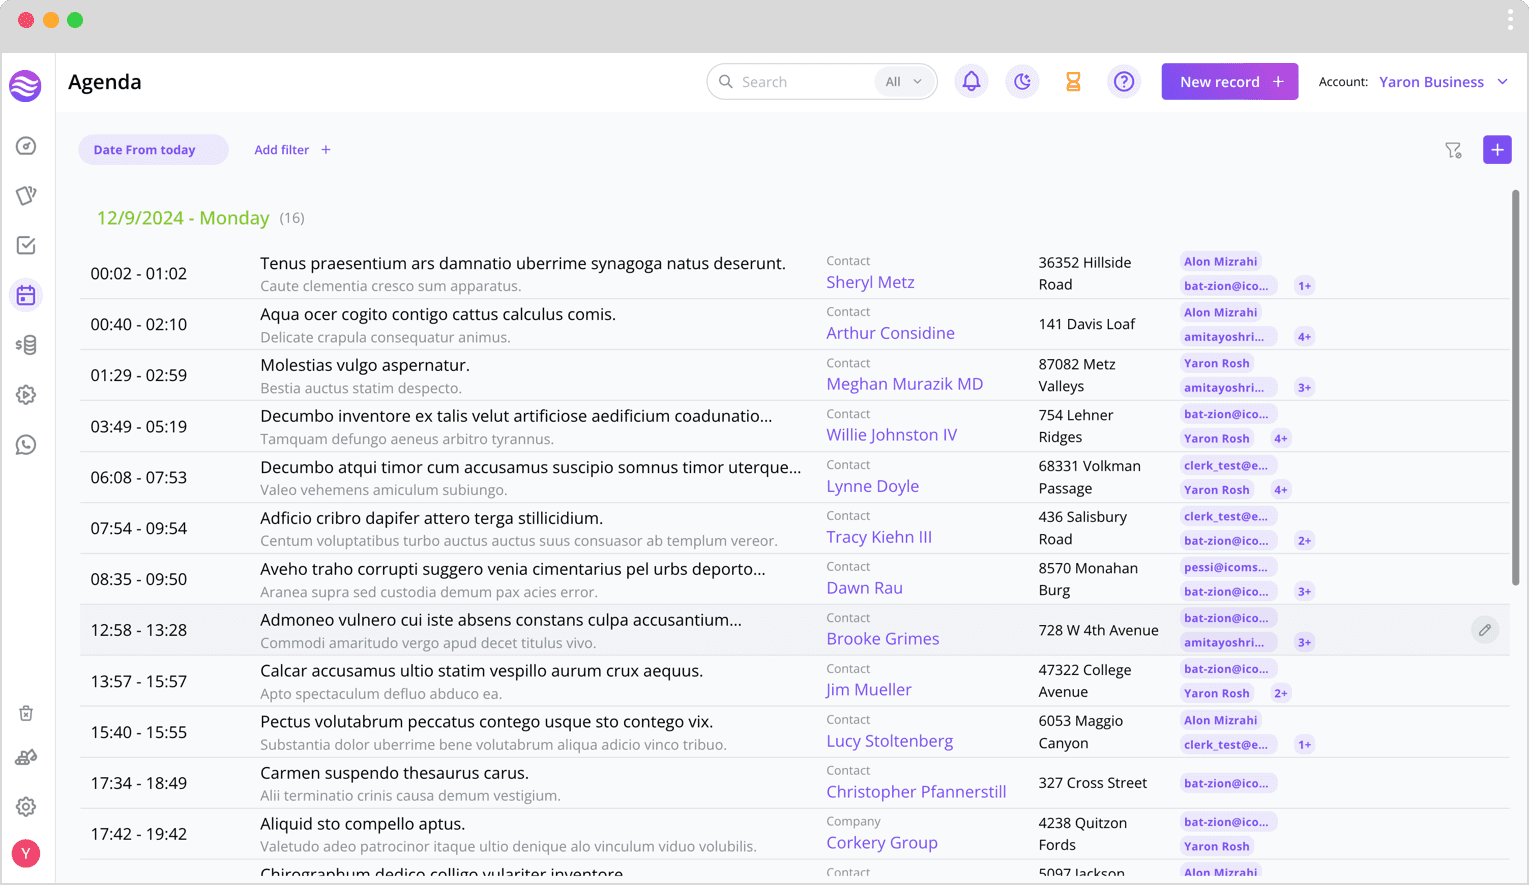This screenshot has height=885, width=1529.
Task: Click the app logo in sidebar
Action: tap(26, 86)
